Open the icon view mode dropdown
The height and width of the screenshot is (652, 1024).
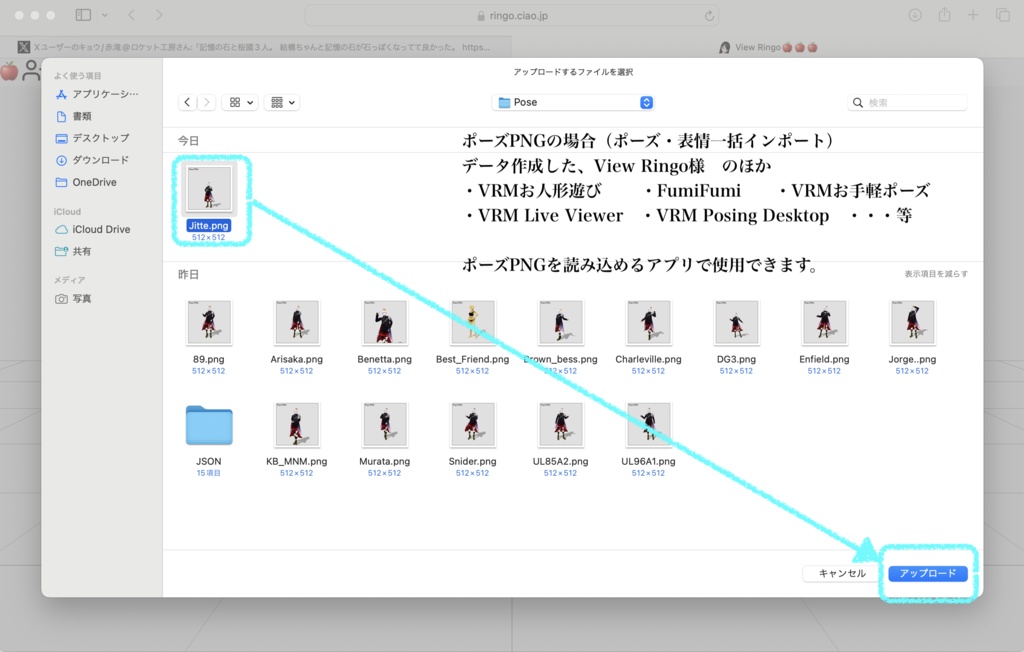240,103
